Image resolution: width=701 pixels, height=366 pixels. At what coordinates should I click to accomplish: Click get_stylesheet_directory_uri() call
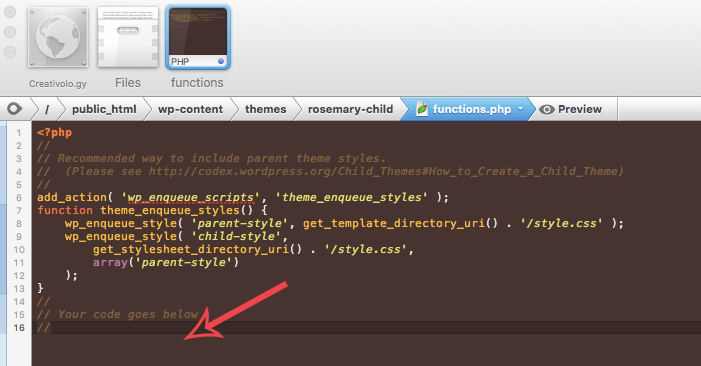tap(198, 249)
